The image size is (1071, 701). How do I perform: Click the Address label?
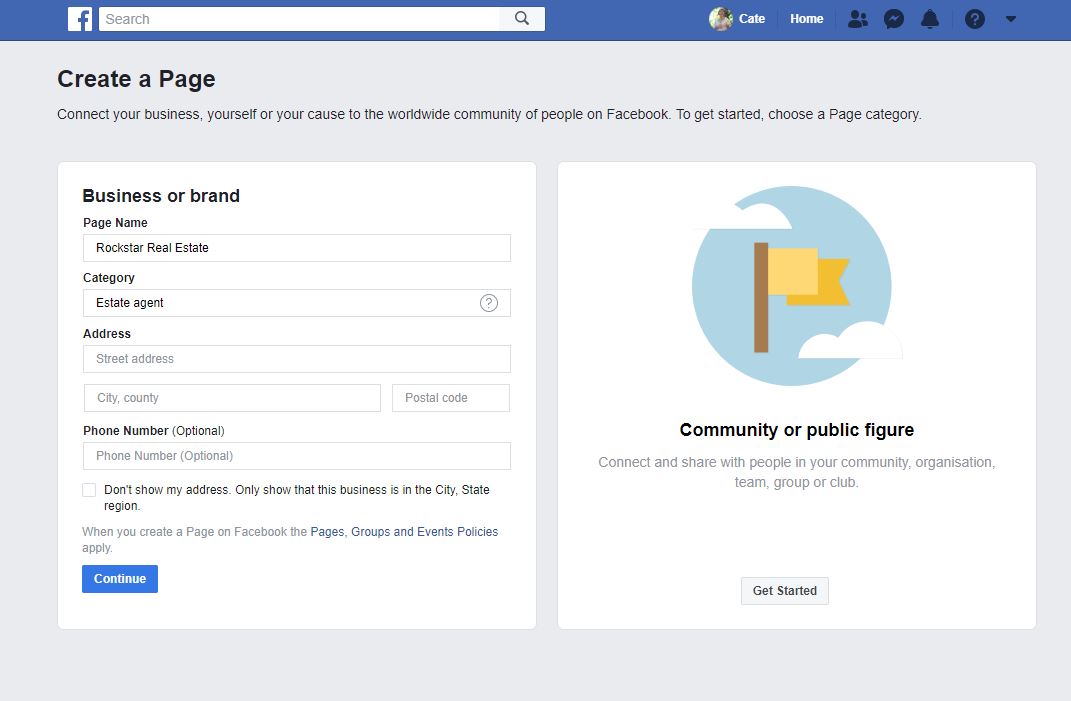(x=107, y=333)
